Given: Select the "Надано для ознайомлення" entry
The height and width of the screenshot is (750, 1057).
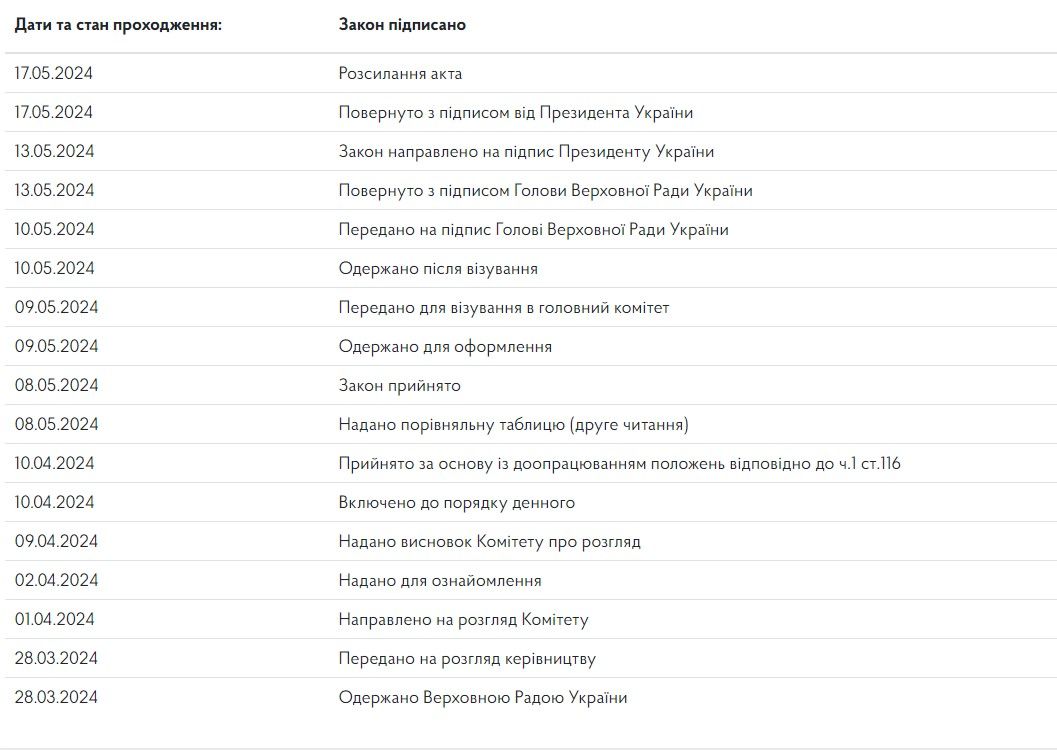Looking at the screenshot, I should tap(440, 580).
